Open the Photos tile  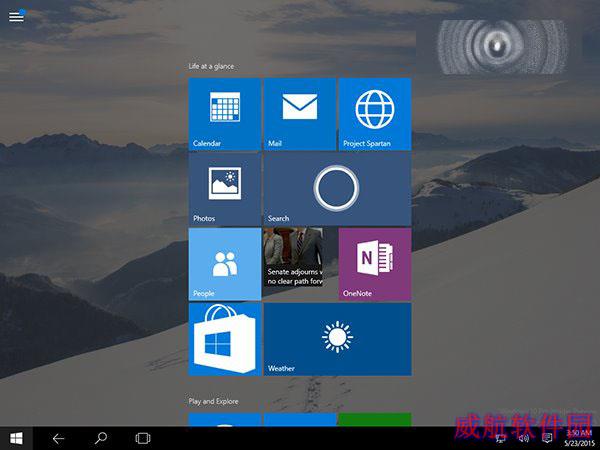[x=225, y=189]
